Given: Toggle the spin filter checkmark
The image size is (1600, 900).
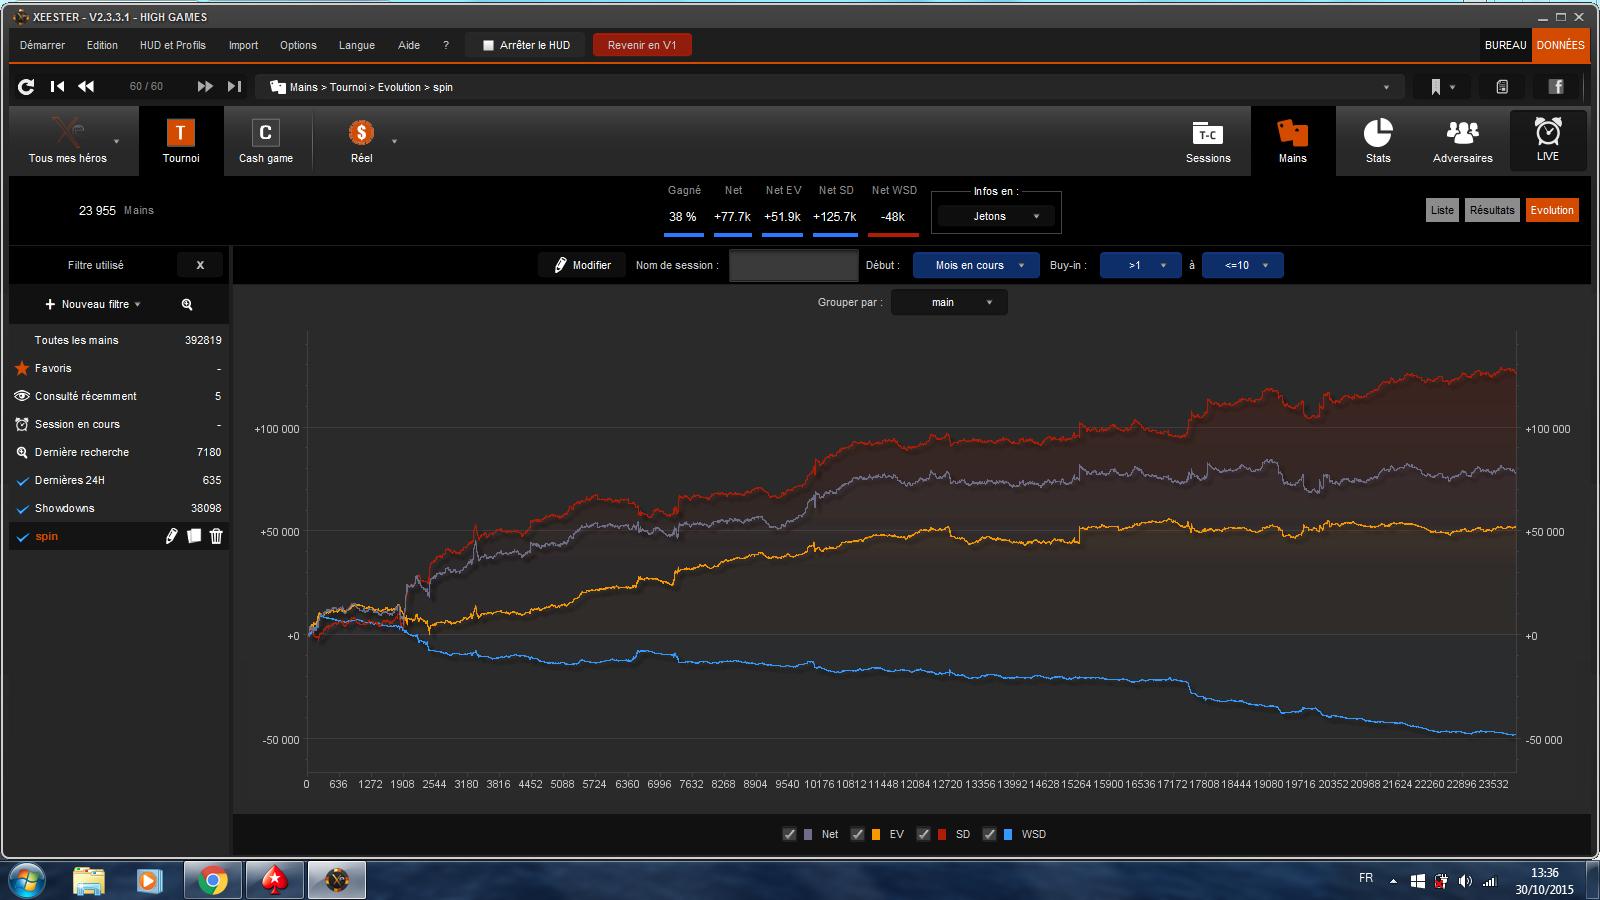Looking at the screenshot, I should coord(22,537).
